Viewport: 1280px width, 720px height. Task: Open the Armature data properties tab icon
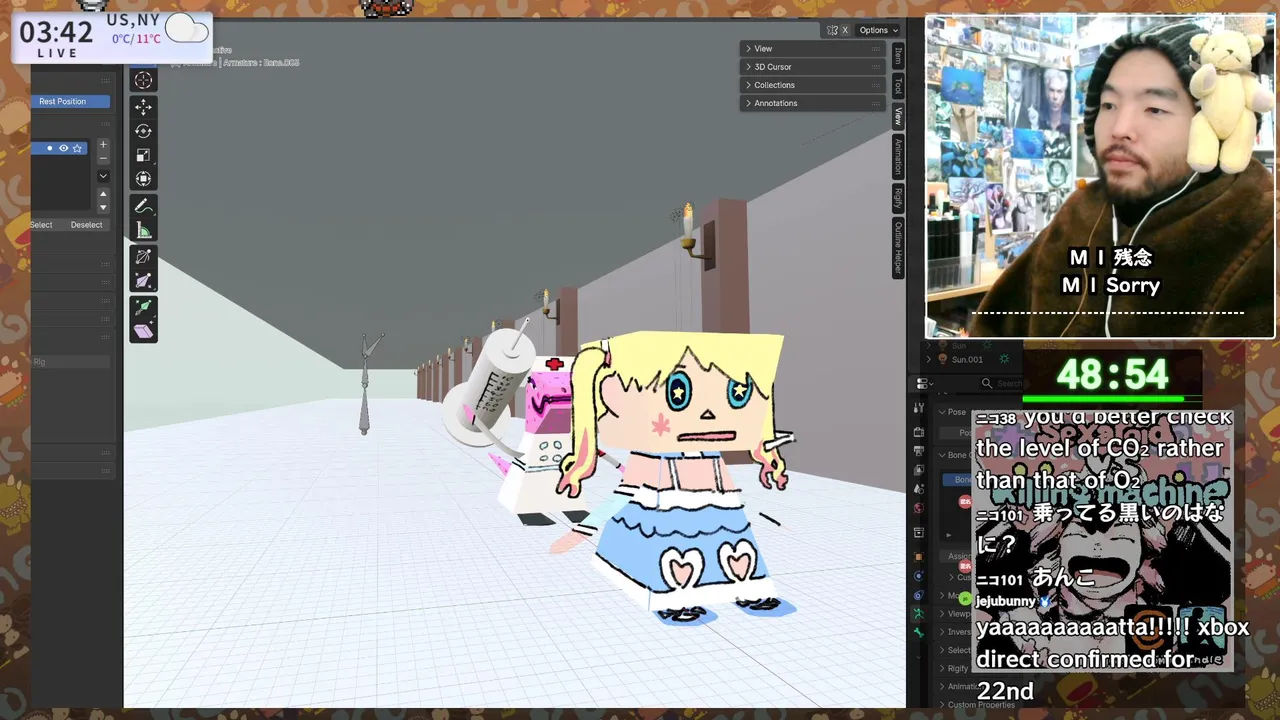[919, 614]
